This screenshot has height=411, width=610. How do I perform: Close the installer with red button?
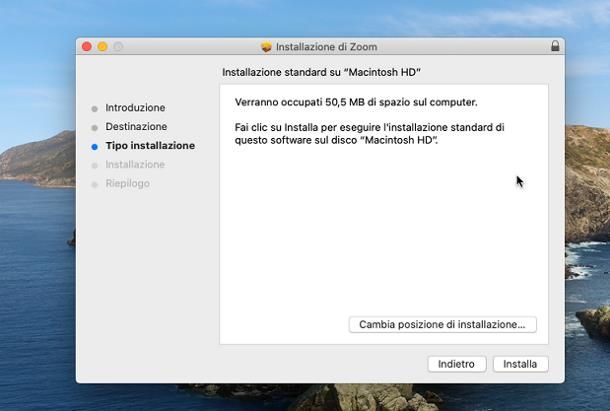pos(87,47)
